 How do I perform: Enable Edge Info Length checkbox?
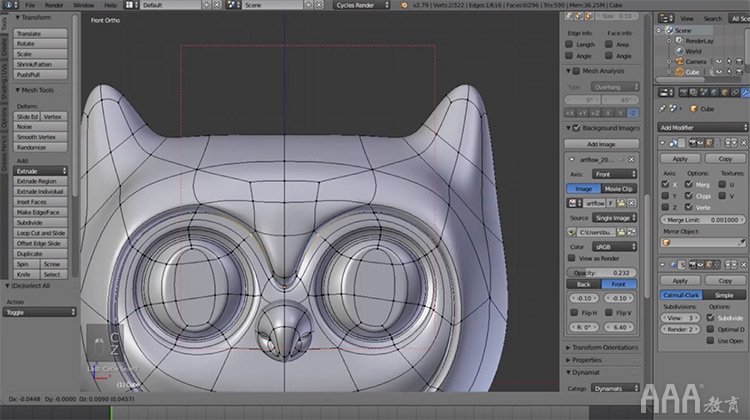pyautogui.click(x=569, y=44)
